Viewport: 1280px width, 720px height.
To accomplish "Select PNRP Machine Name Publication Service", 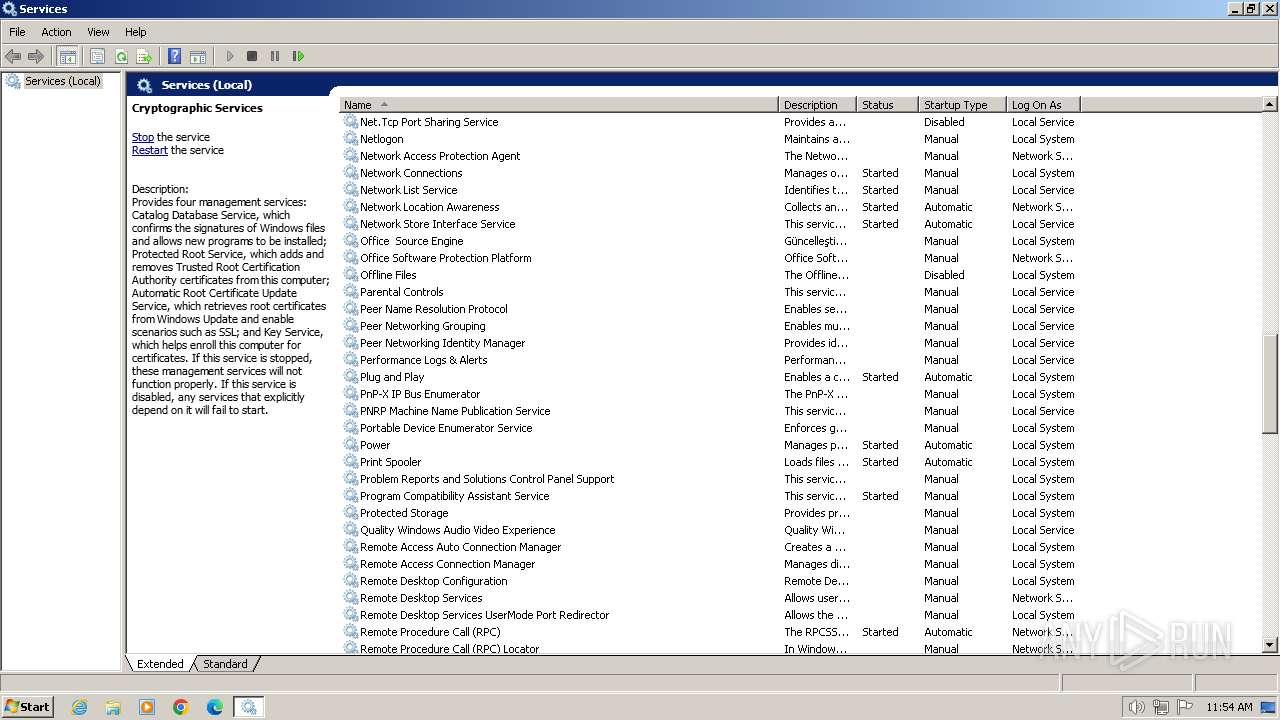I will [x=455, y=411].
